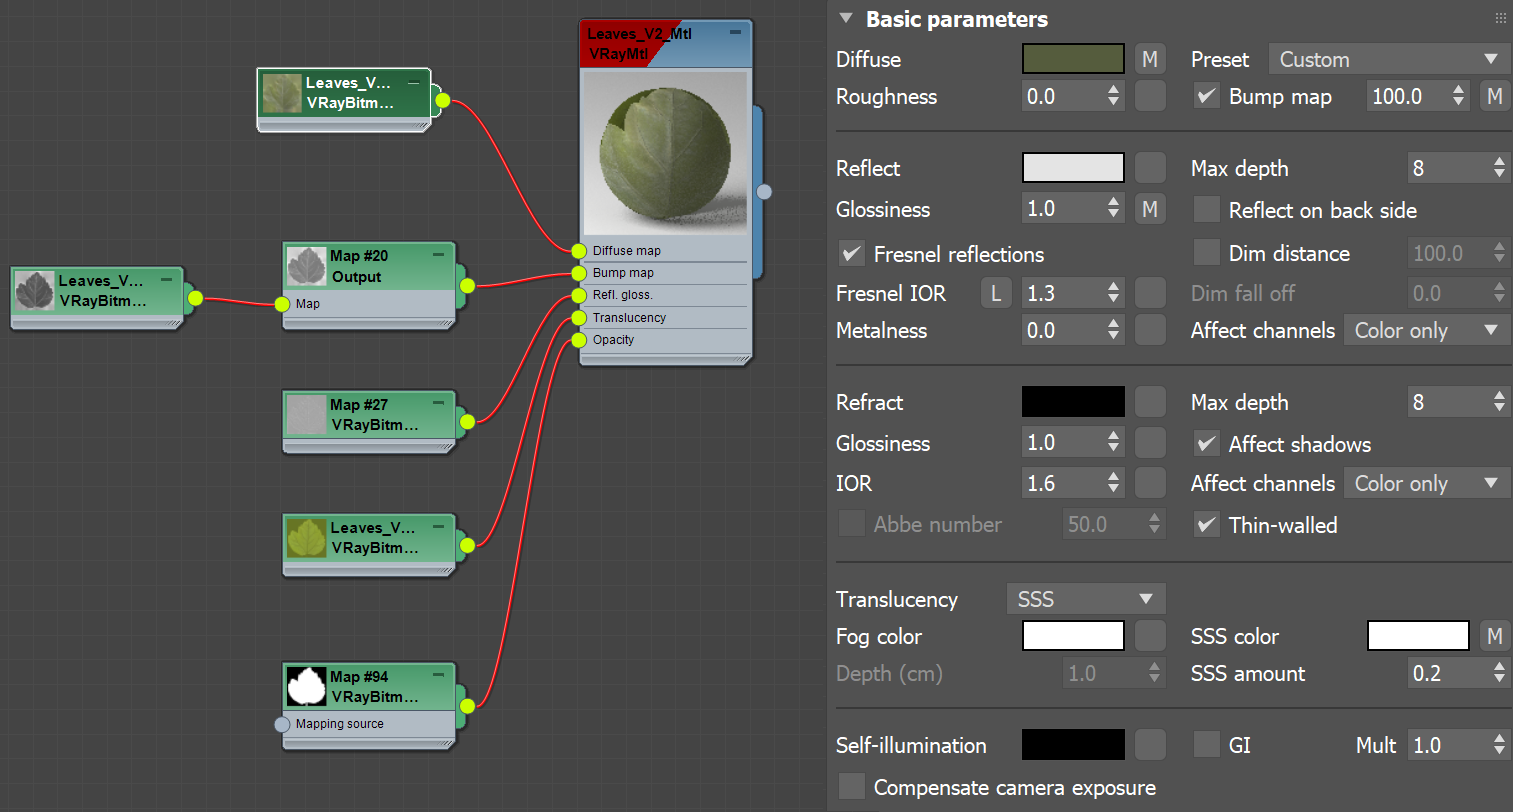Click the Leaves_V2_Mtl material preview sphere
1513x812 pixels.
tap(665, 150)
